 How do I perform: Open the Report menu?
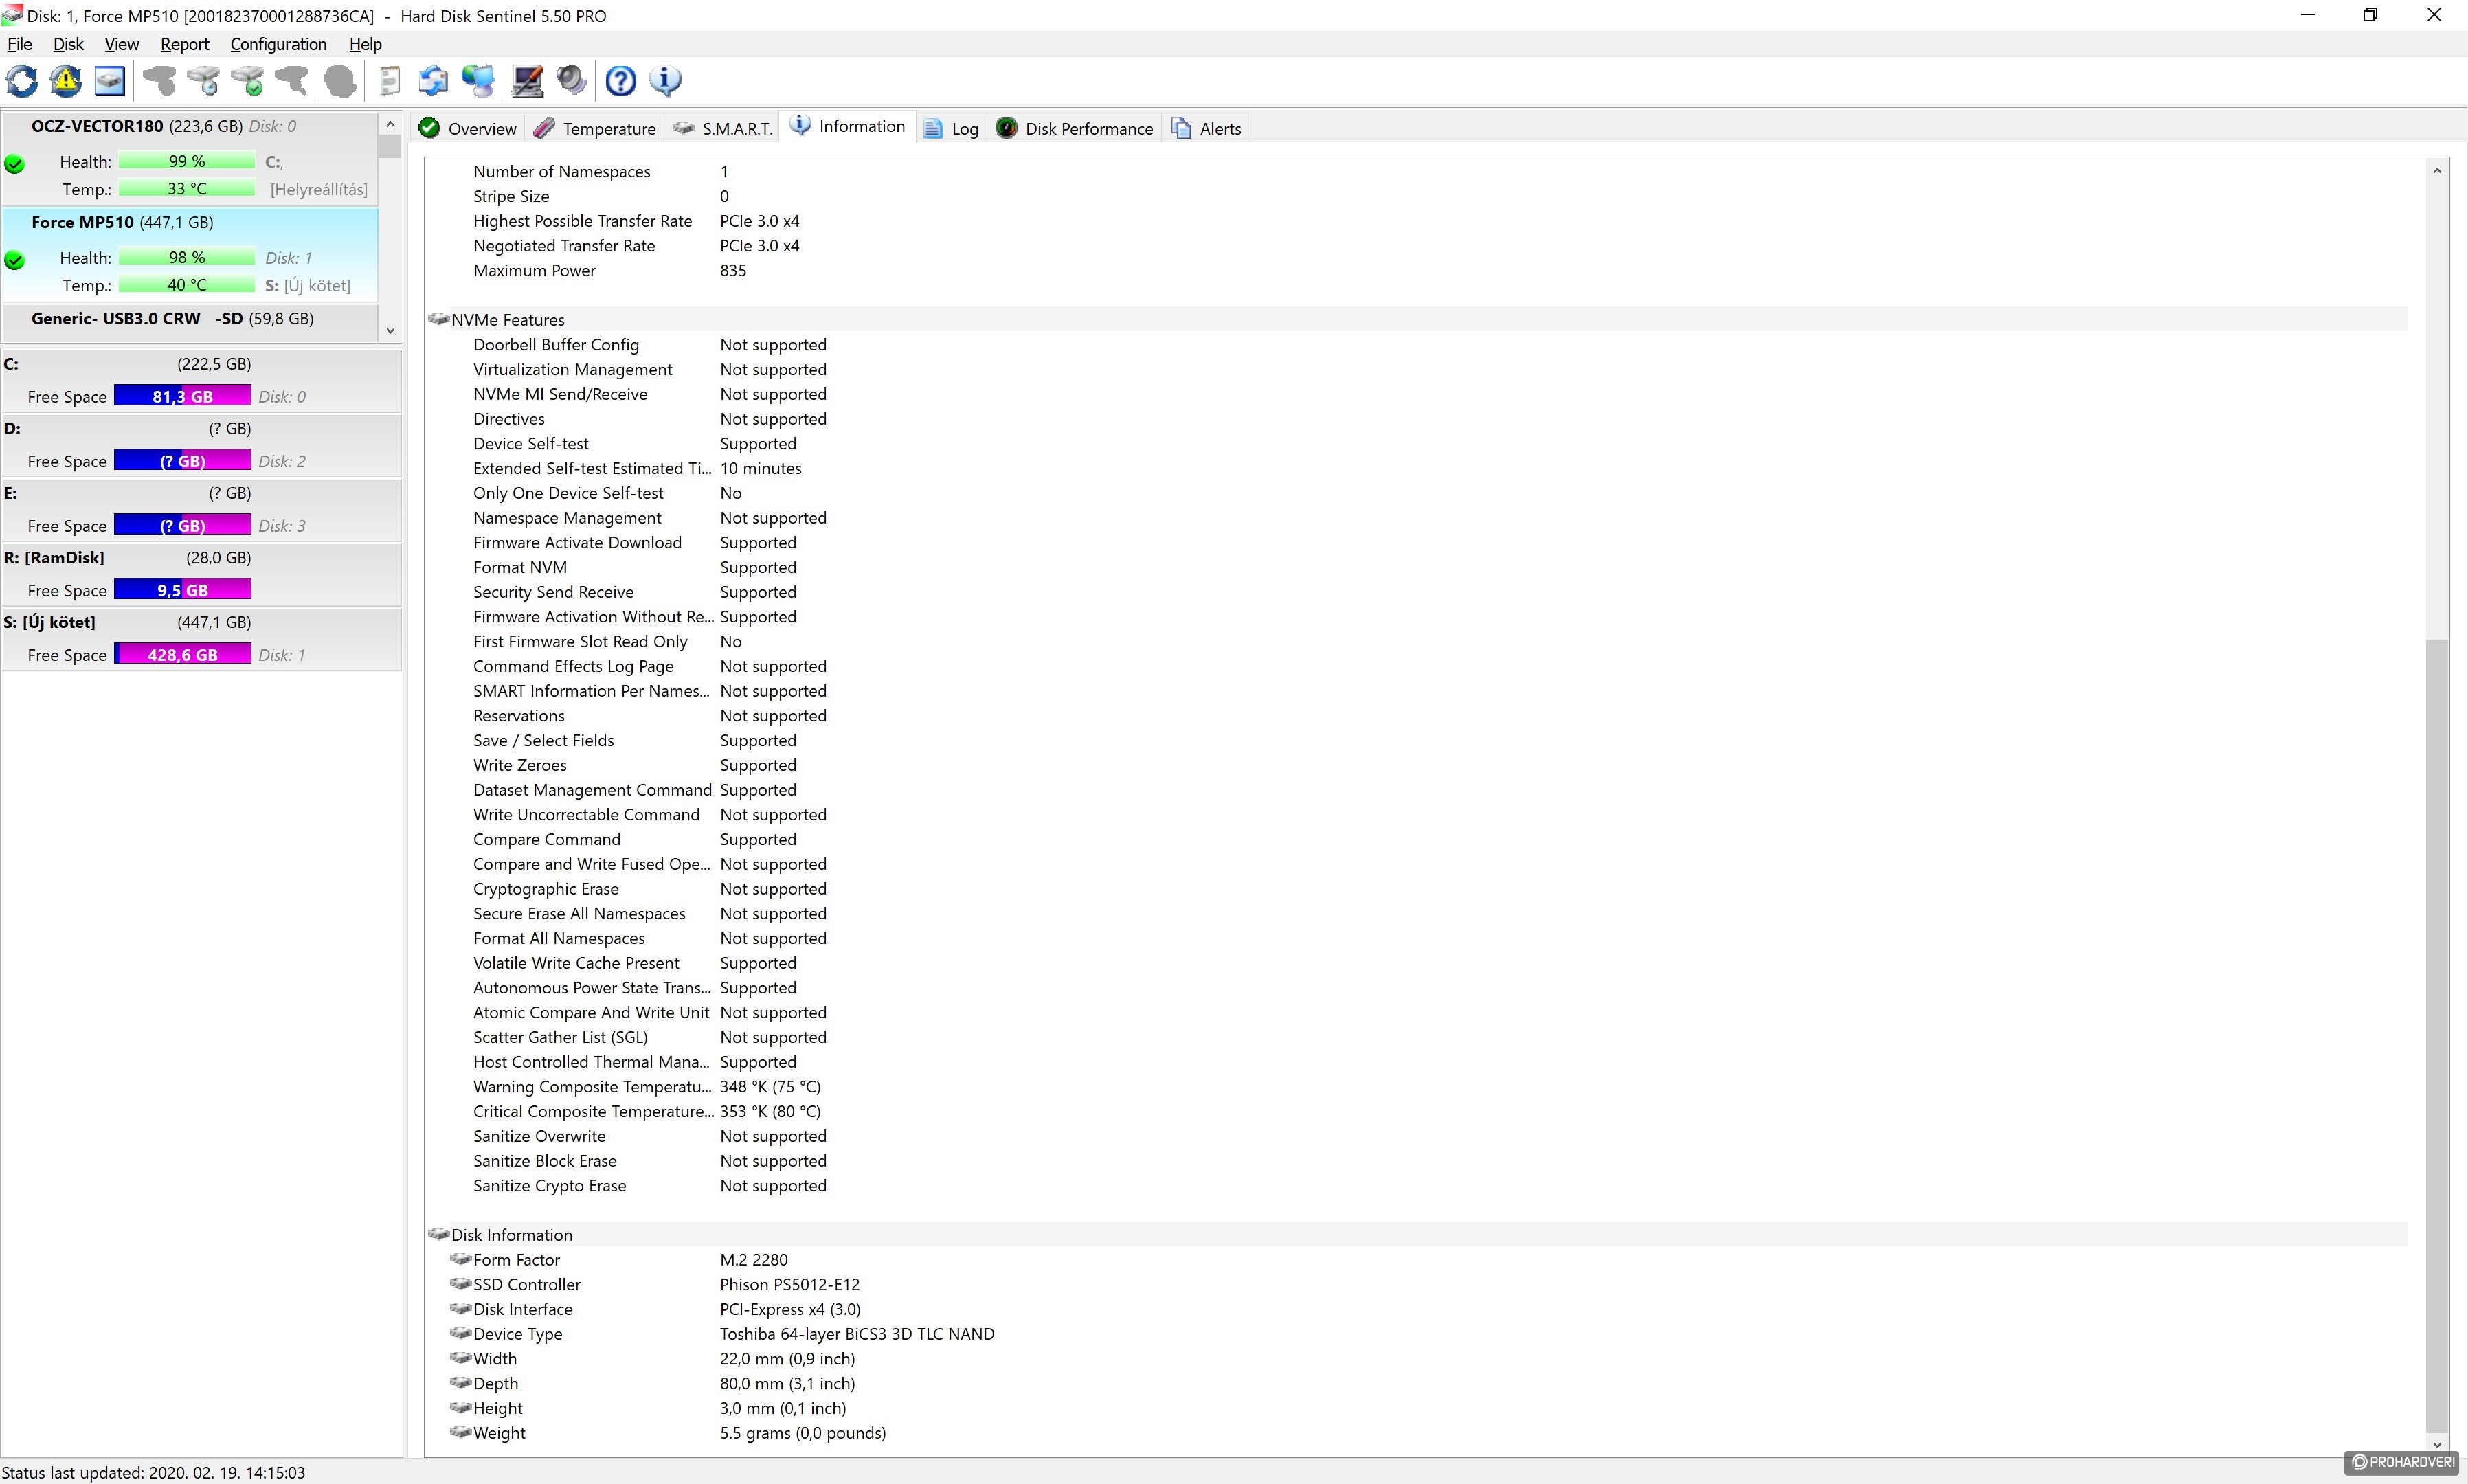185,44
